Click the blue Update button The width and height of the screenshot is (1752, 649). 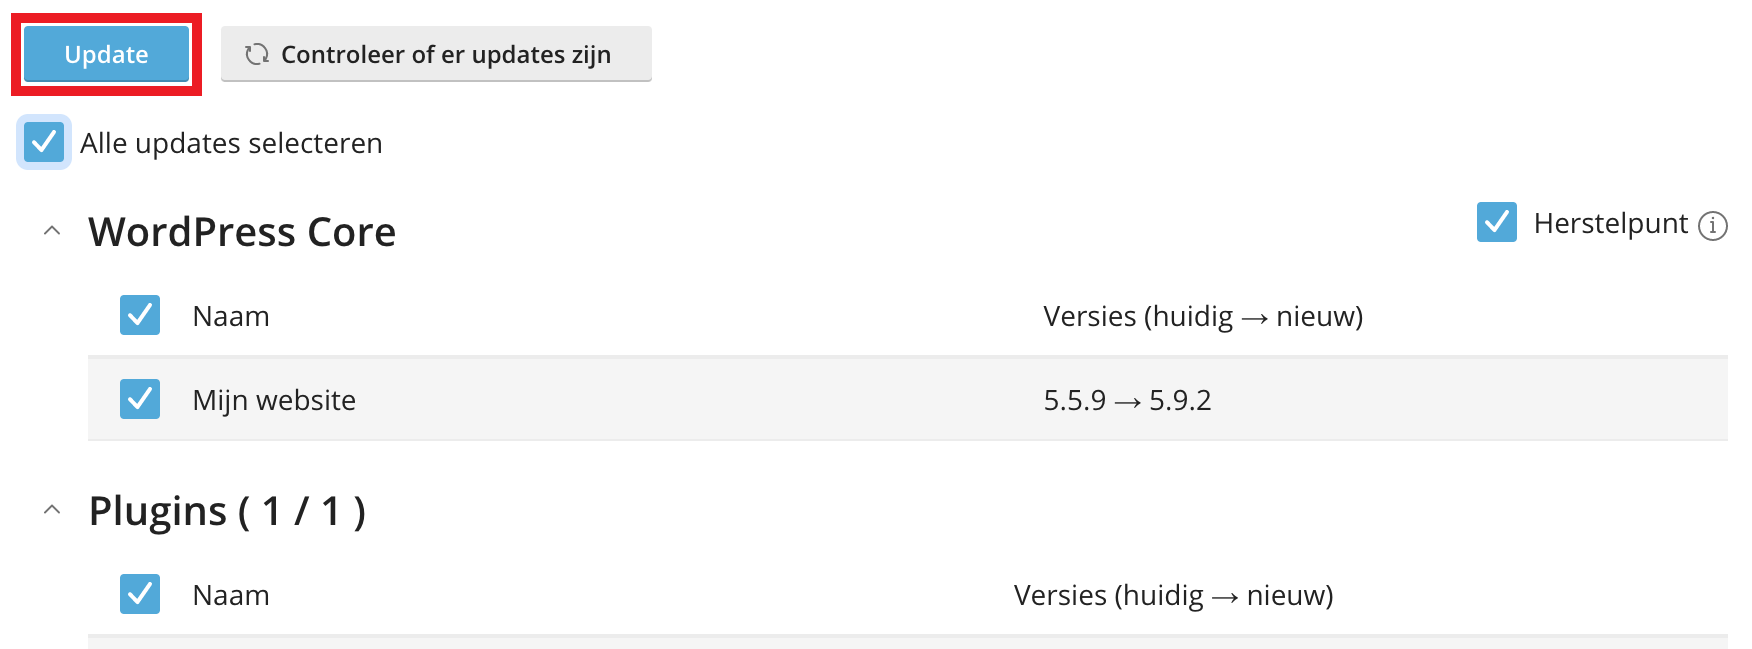pos(106,54)
